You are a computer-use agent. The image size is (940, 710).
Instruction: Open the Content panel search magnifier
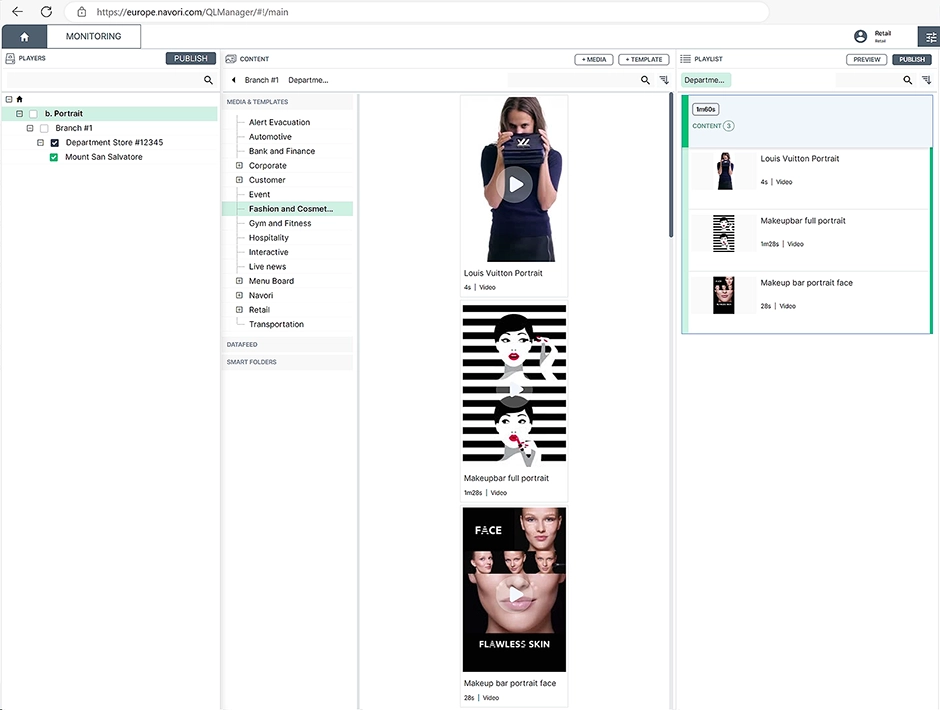point(644,79)
